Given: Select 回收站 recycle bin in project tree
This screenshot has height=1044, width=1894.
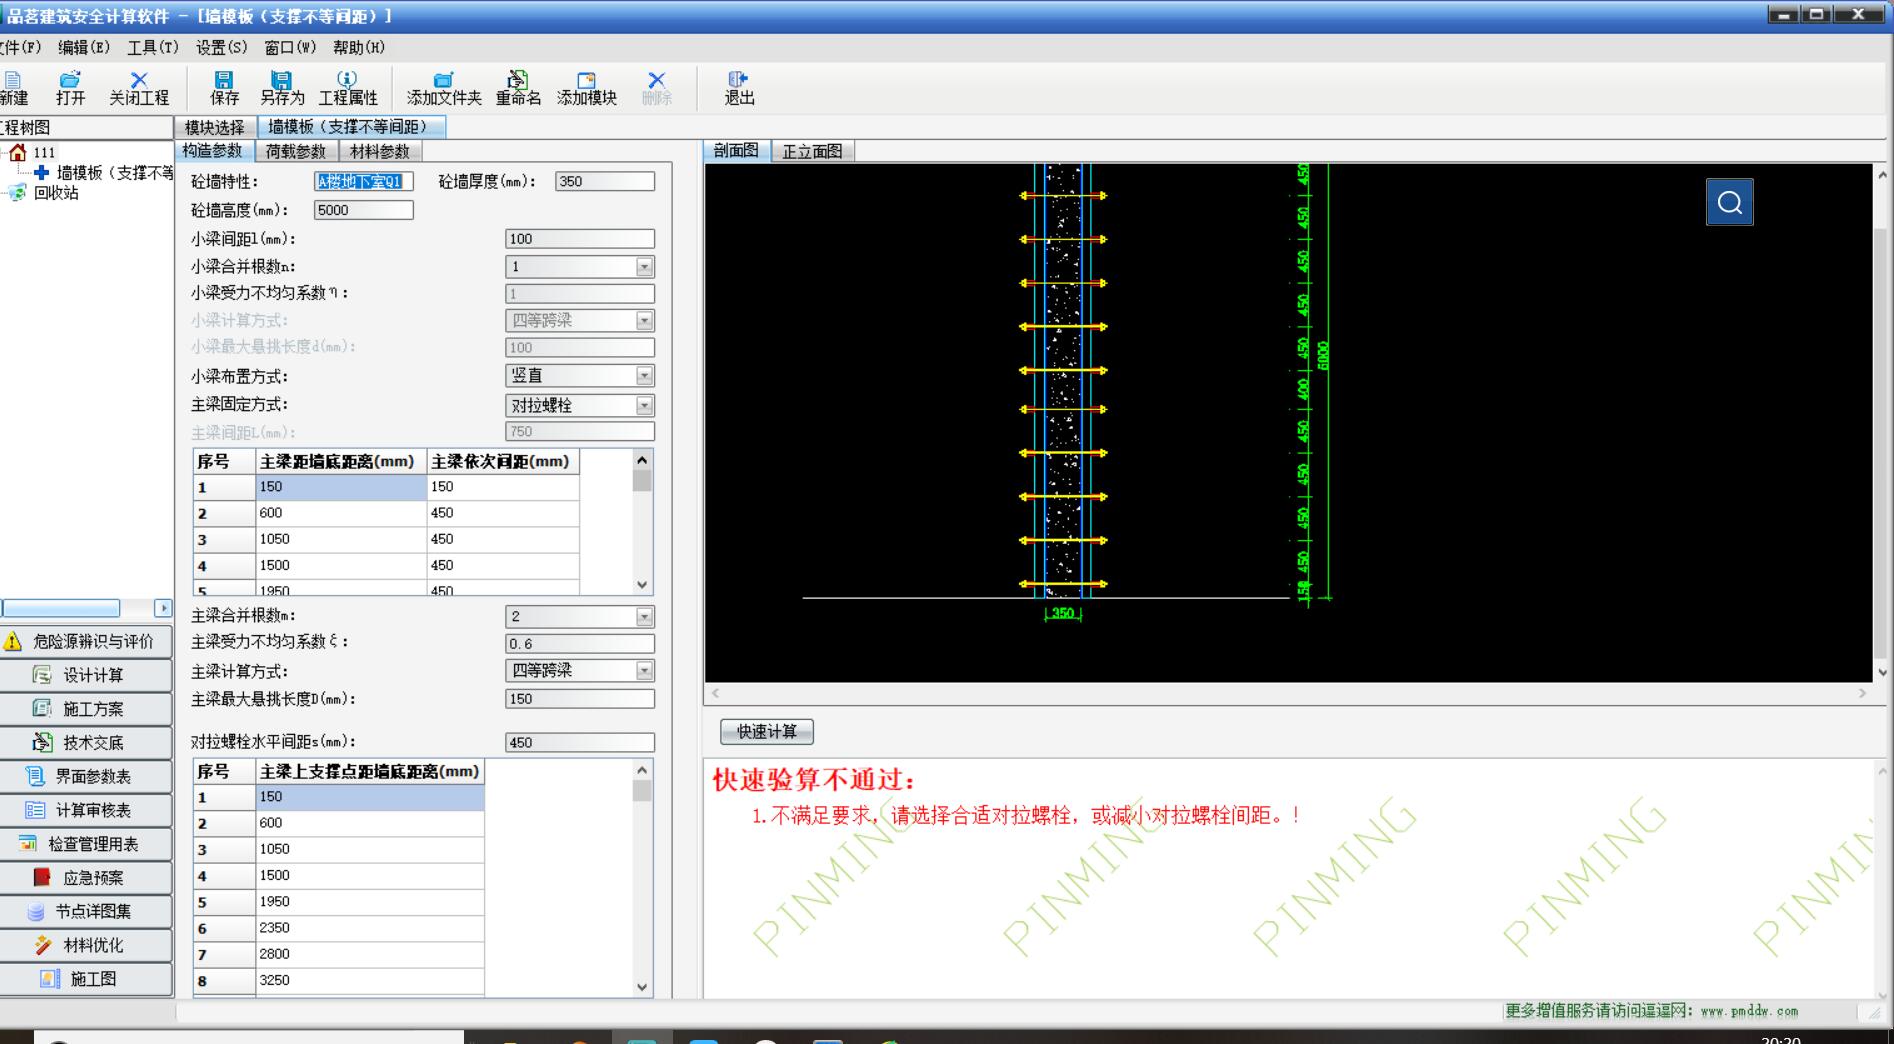Looking at the screenshot, I should coord(55,193).
